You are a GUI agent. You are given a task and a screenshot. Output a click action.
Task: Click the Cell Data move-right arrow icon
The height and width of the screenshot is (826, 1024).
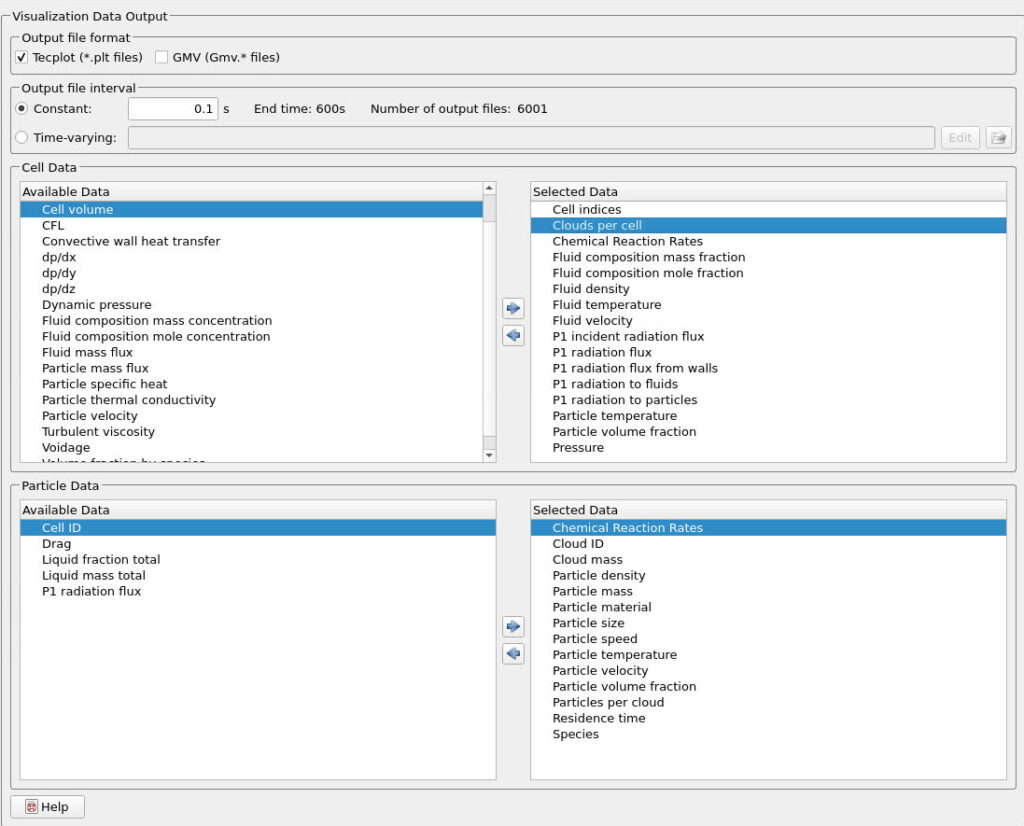coord(513,309)
